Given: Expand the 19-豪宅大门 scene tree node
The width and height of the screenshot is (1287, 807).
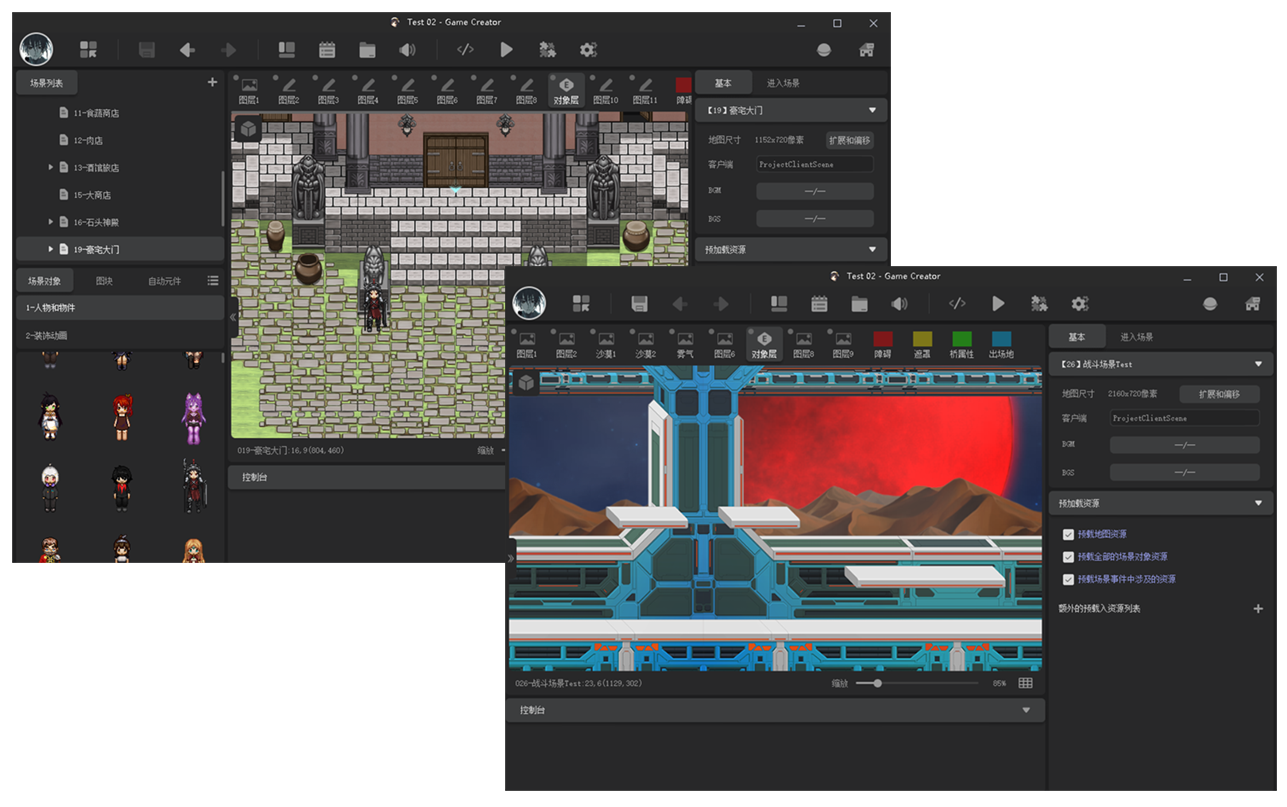Looking at the screenshot, I should (x=51, y=248).
